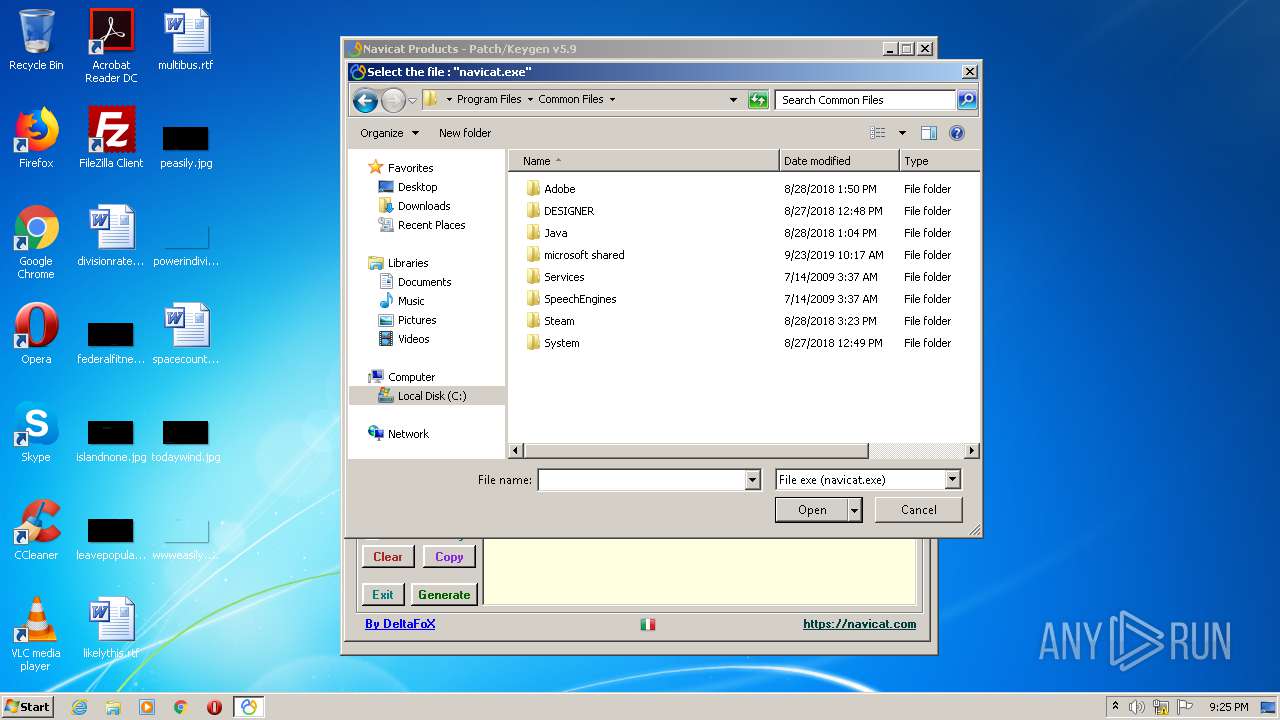The image size is (1280, 720).
Task: Open Recent Places in Favorites
Action: pyautogui.click(x=431, y=225)
